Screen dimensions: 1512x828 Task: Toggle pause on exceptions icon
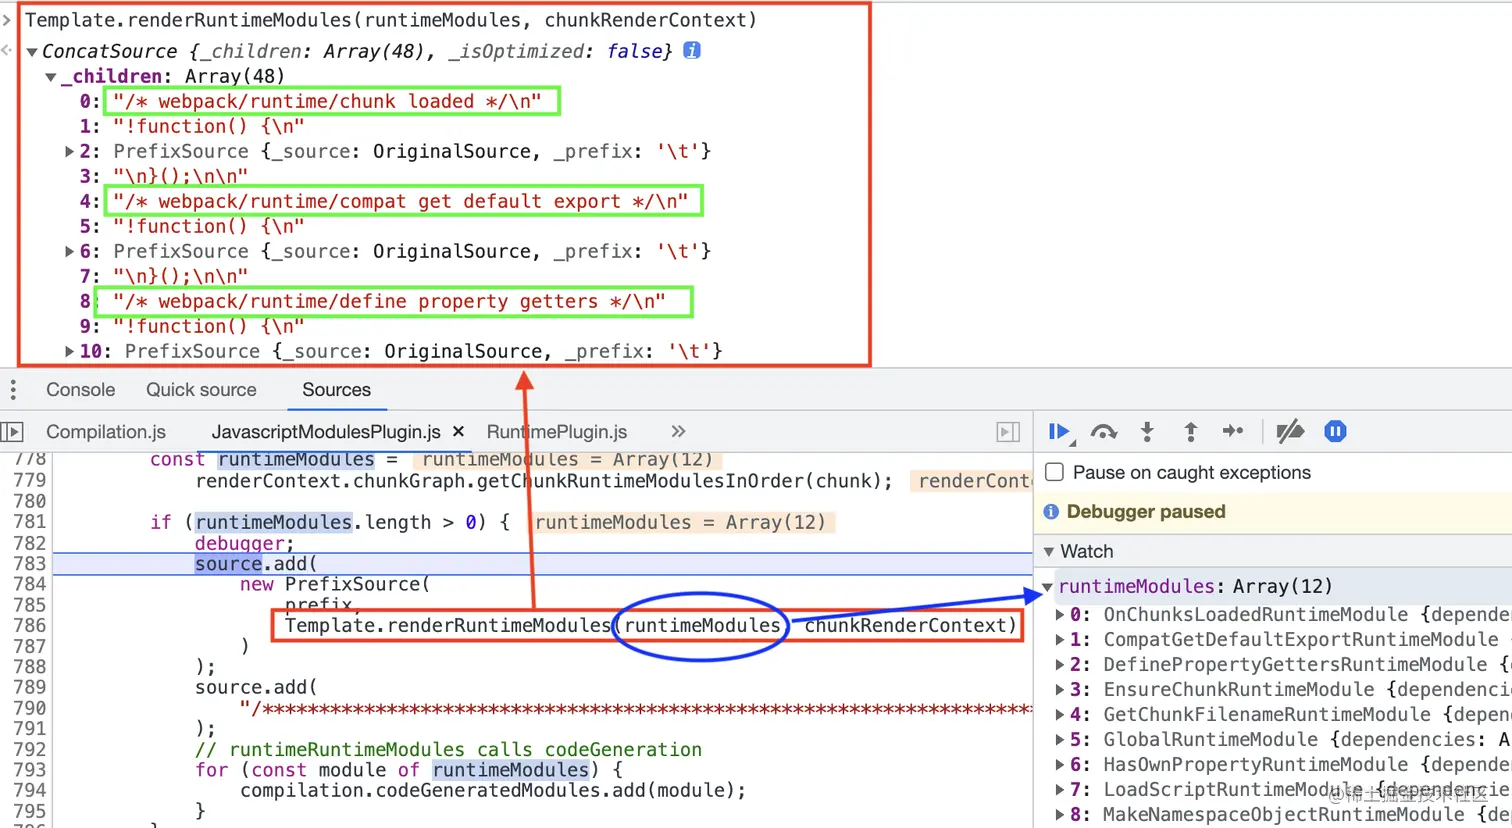(x=1335, y=431)
